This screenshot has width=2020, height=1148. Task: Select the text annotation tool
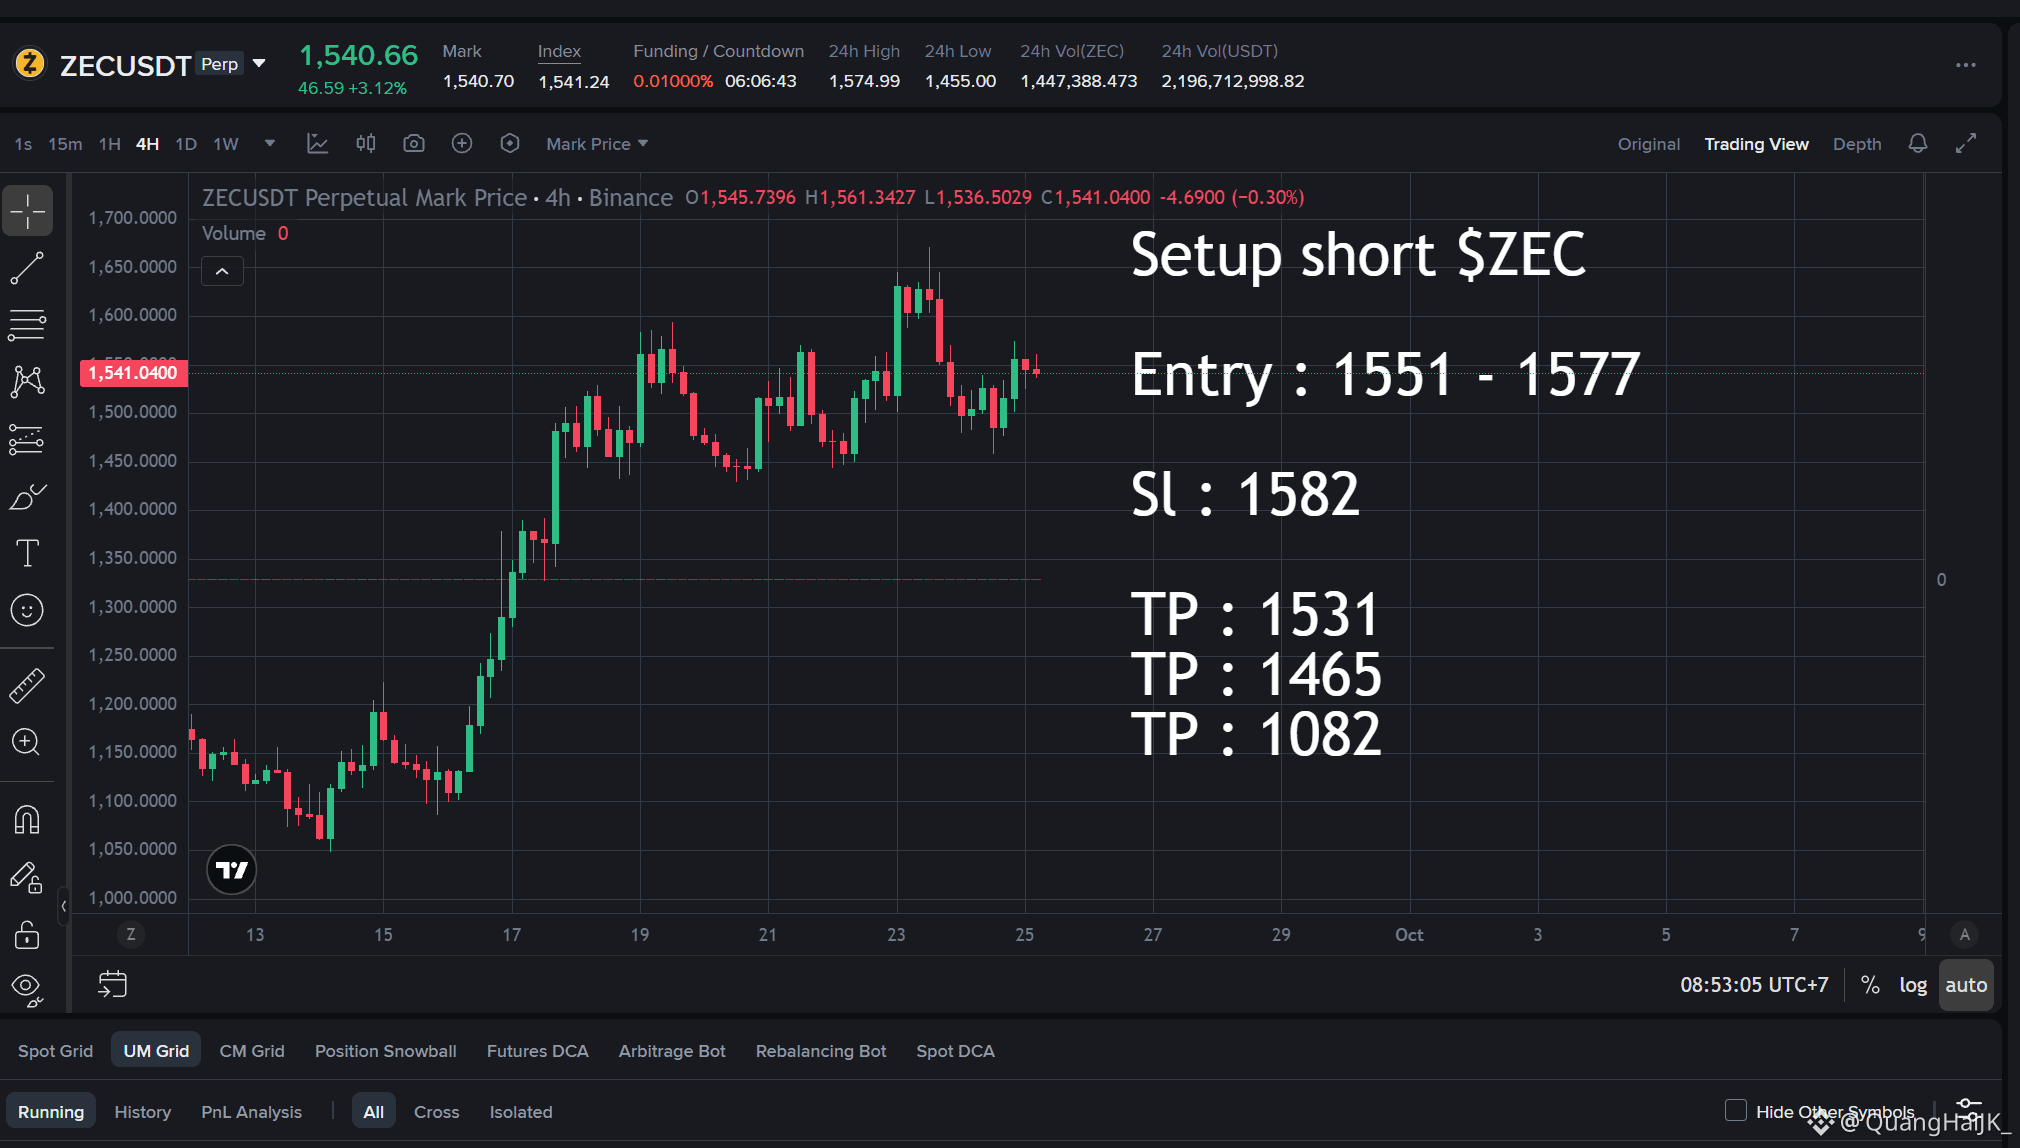click(x=27, y=553)
